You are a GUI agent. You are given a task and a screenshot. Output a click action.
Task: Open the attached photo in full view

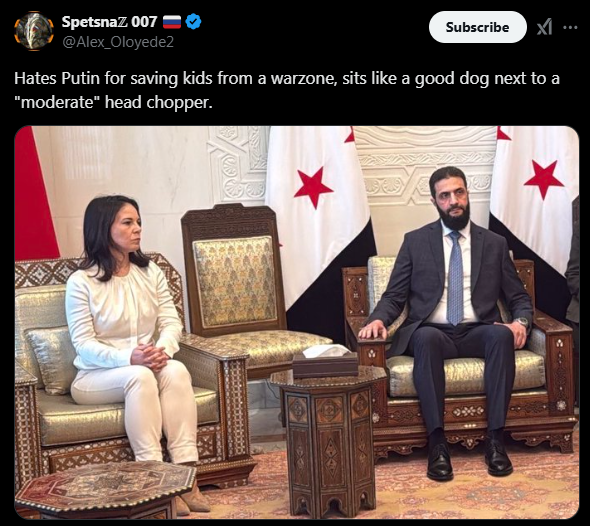coord(297,322)
